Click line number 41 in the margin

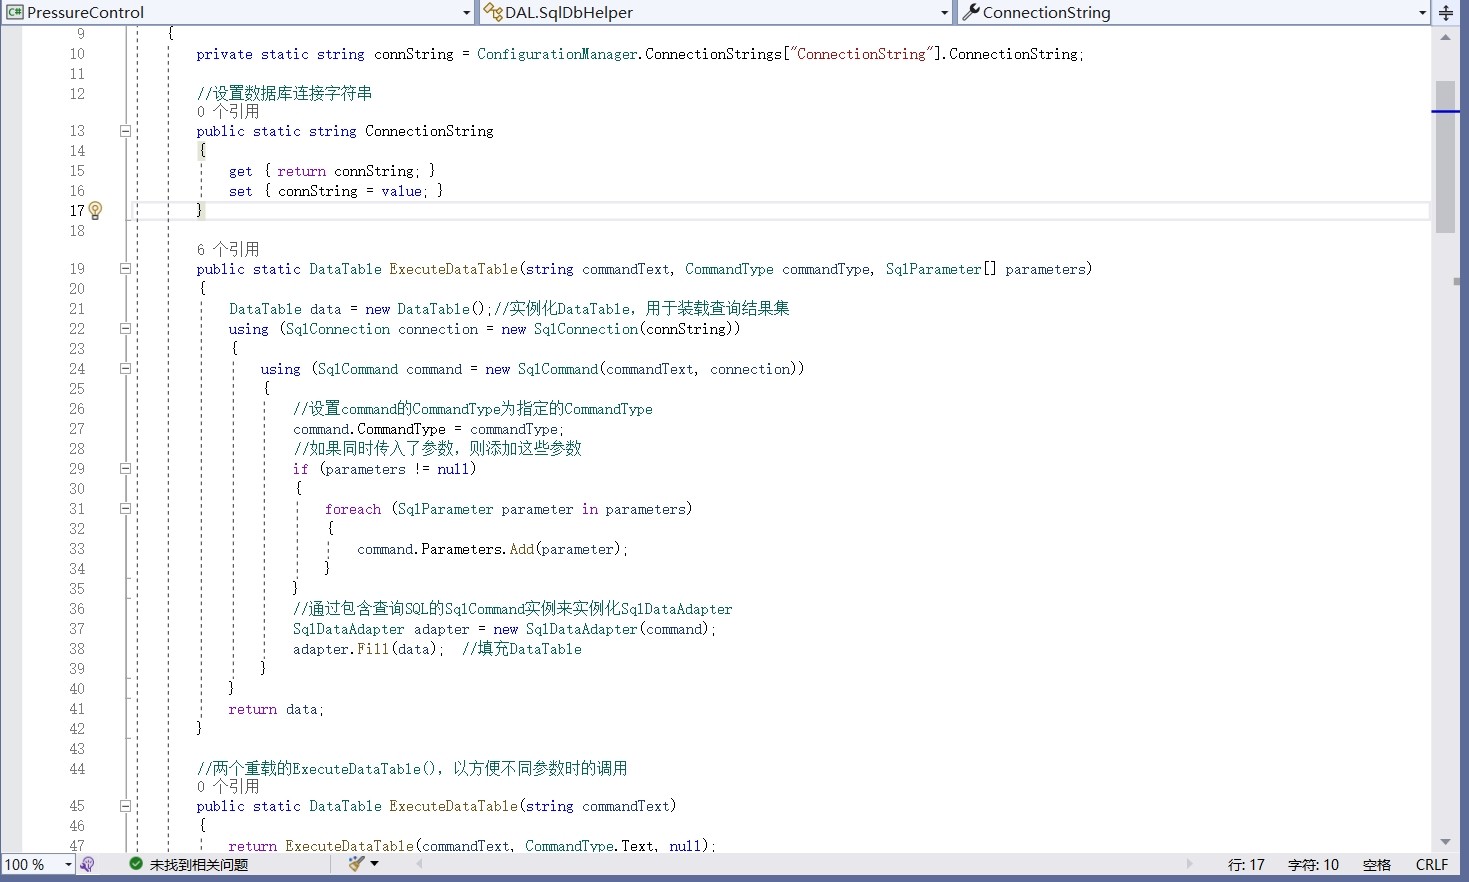click(x=77, y=709)
